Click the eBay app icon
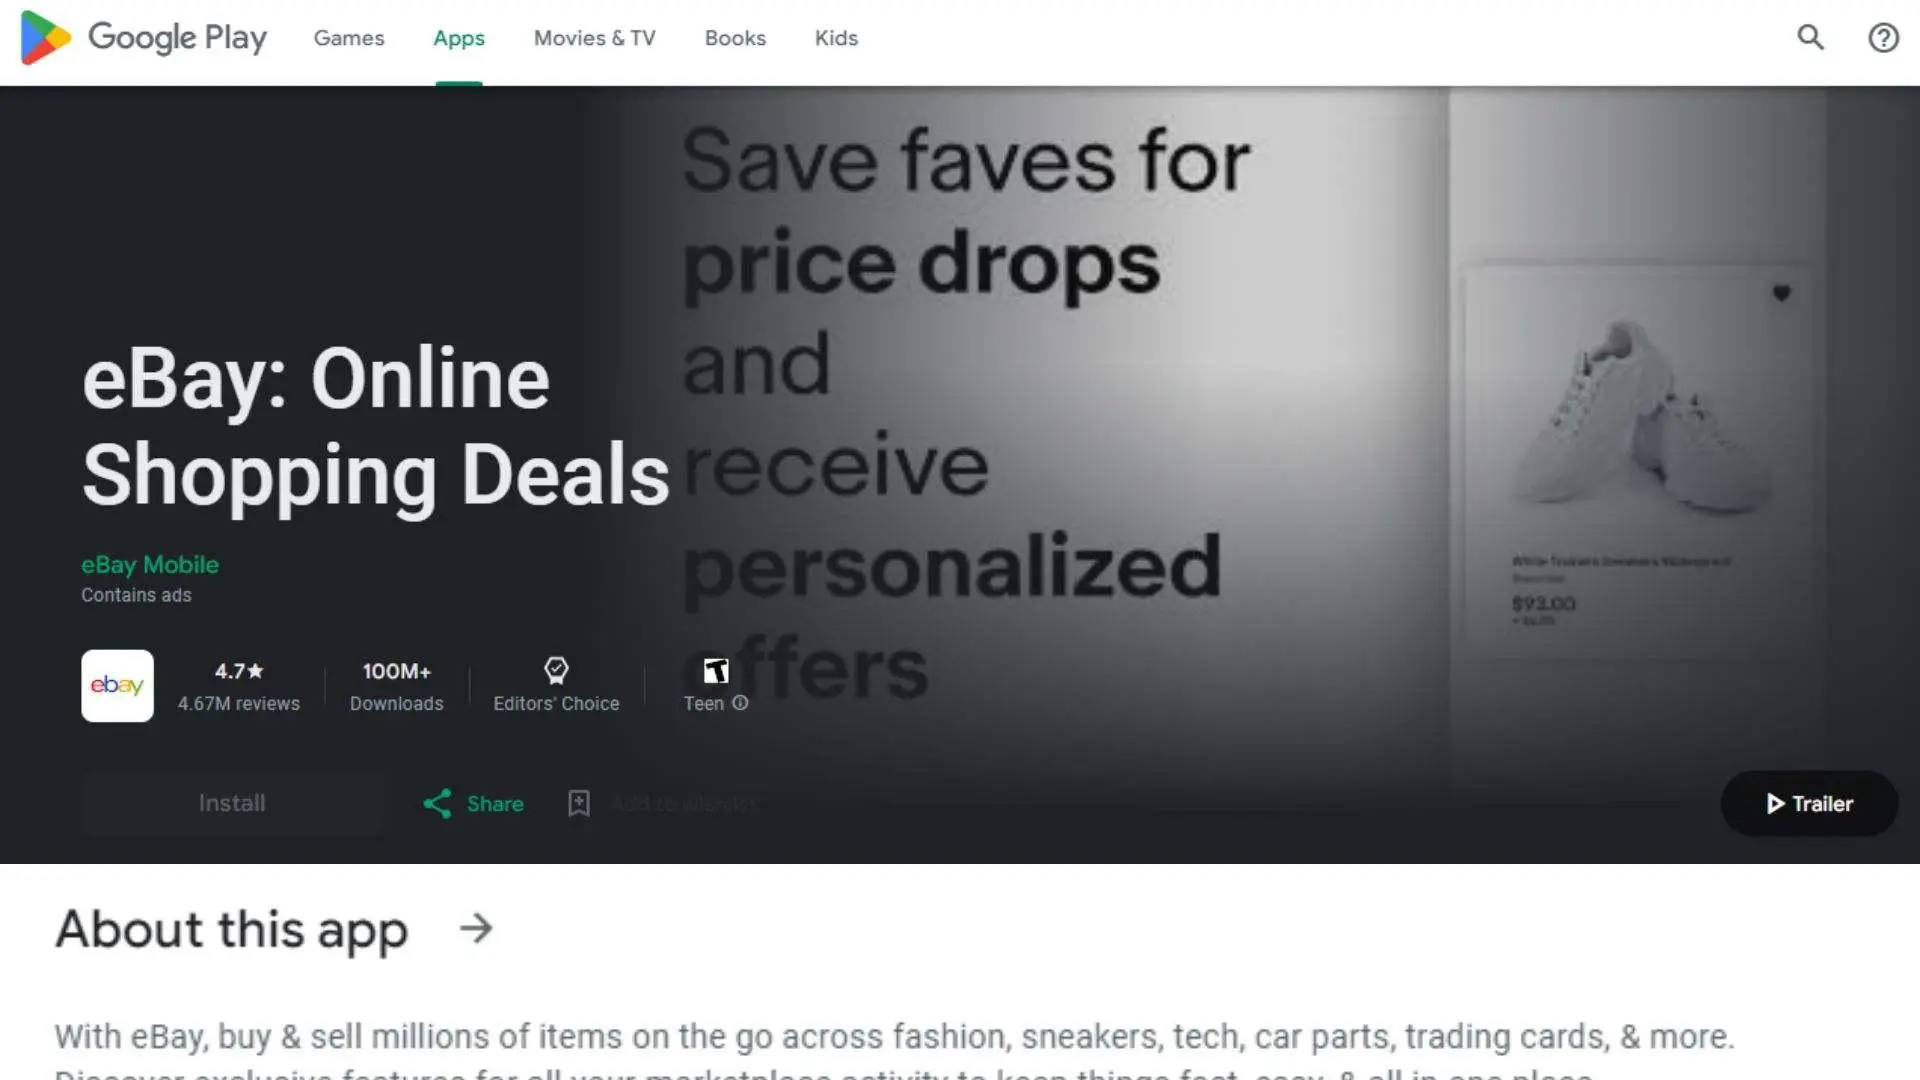Image resolution: width=1920 pixels, height=1080 pixels. point(116,686)
